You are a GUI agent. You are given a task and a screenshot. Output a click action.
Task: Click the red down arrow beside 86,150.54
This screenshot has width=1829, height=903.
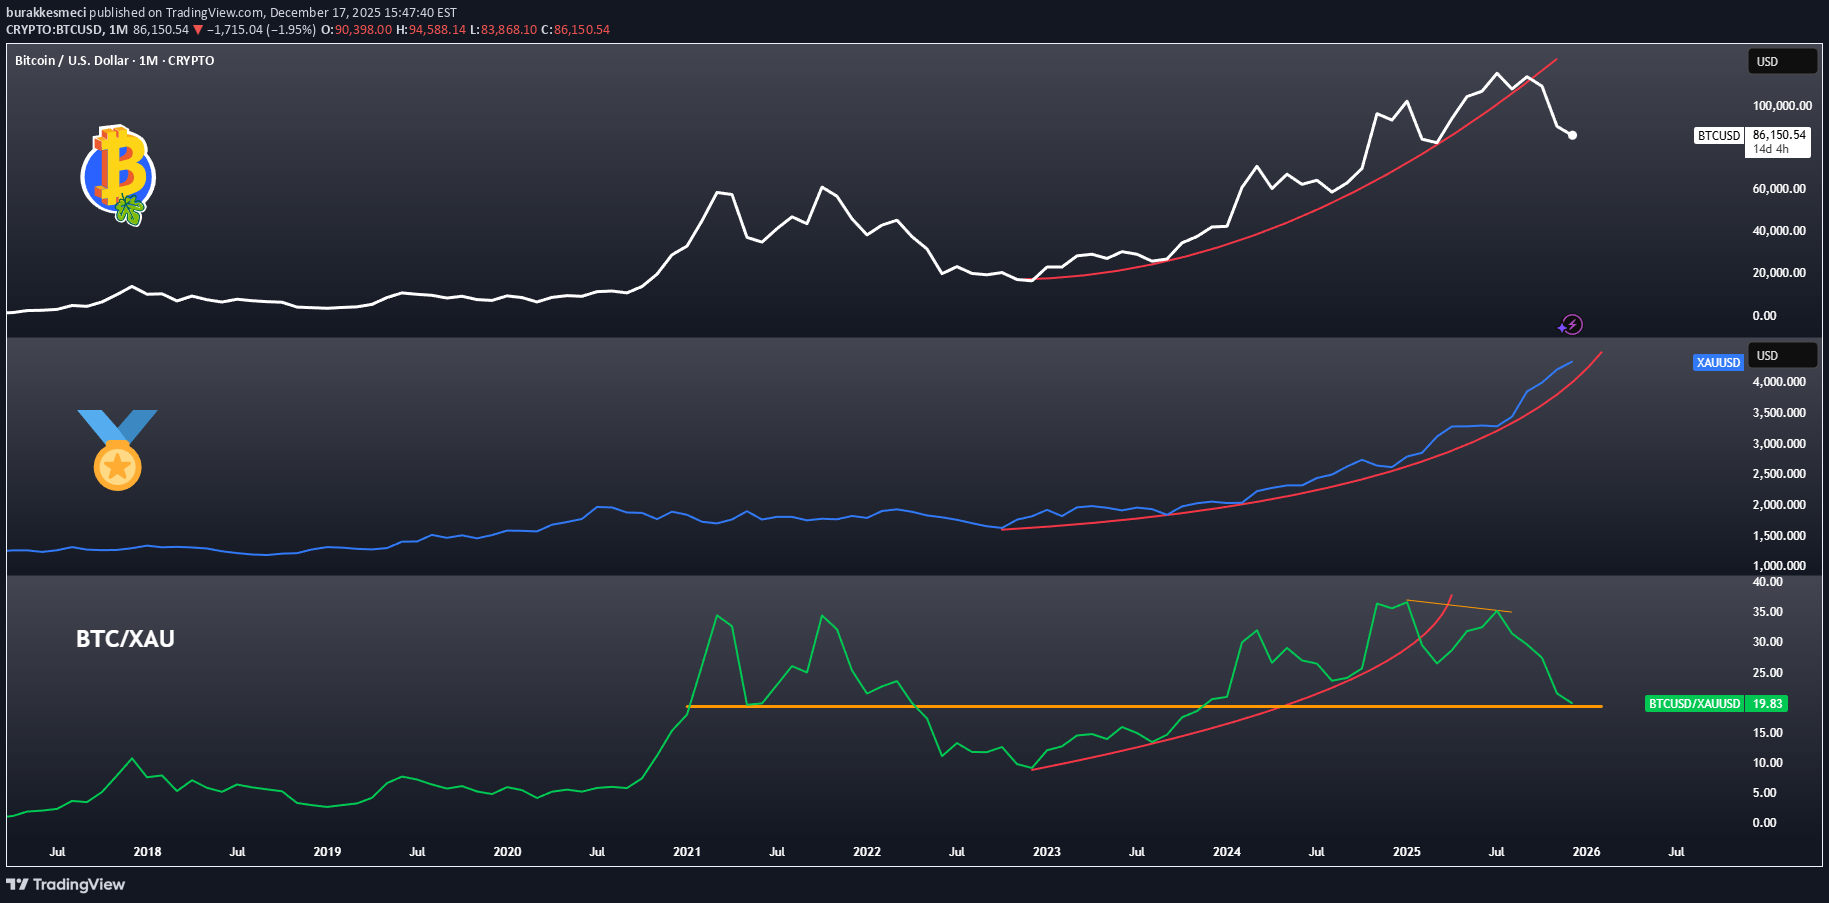(198, 30)
